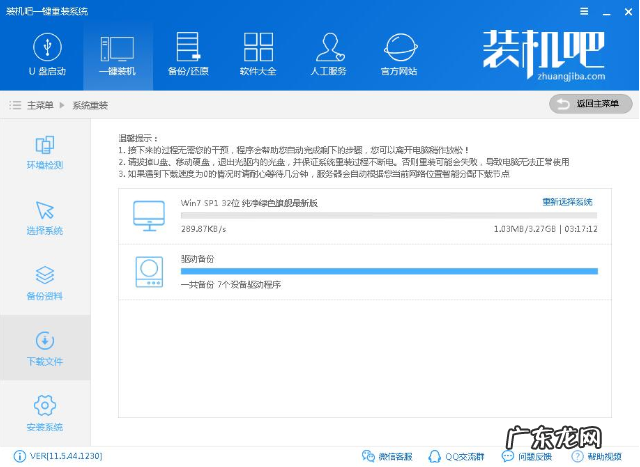Click the 温馨提示 heading
The height and width of the screenshot is (467, 640).
pos(138,138)
